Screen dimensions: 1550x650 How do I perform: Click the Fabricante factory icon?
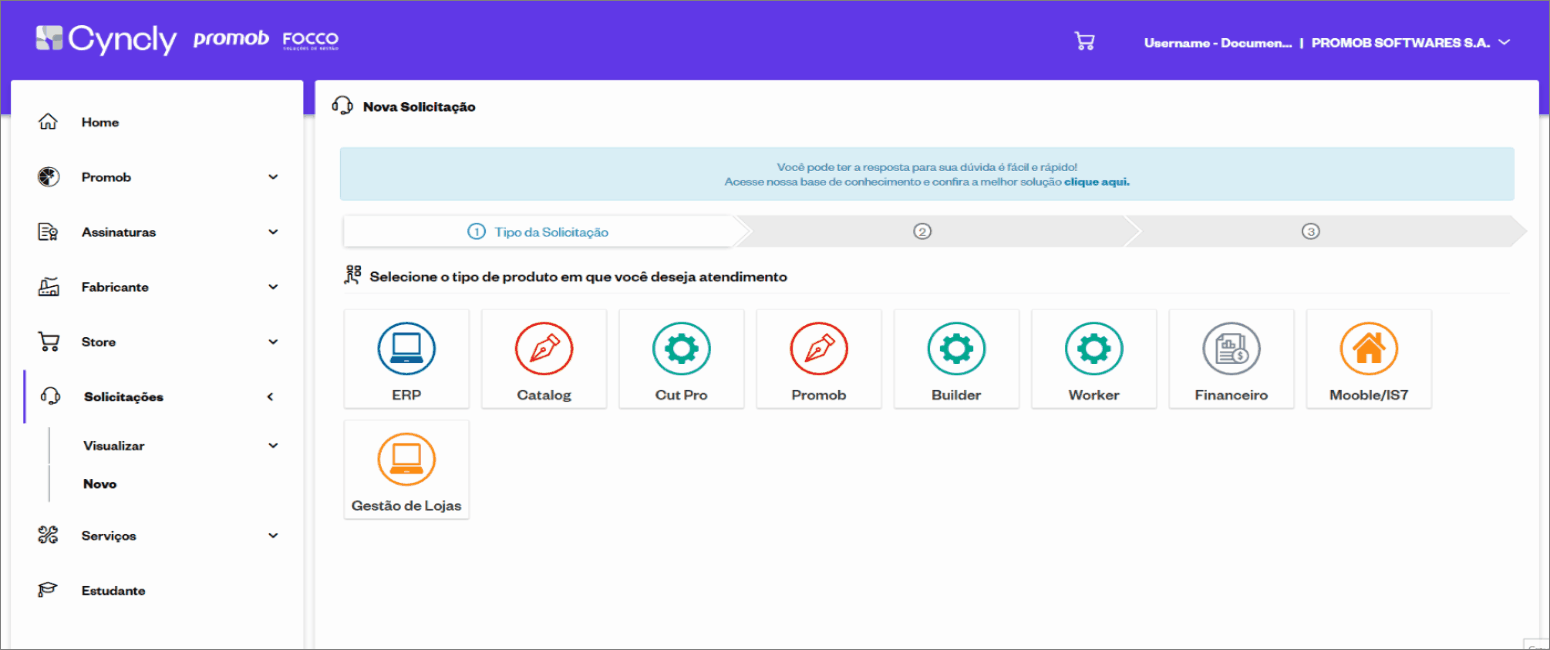[47, 287]
